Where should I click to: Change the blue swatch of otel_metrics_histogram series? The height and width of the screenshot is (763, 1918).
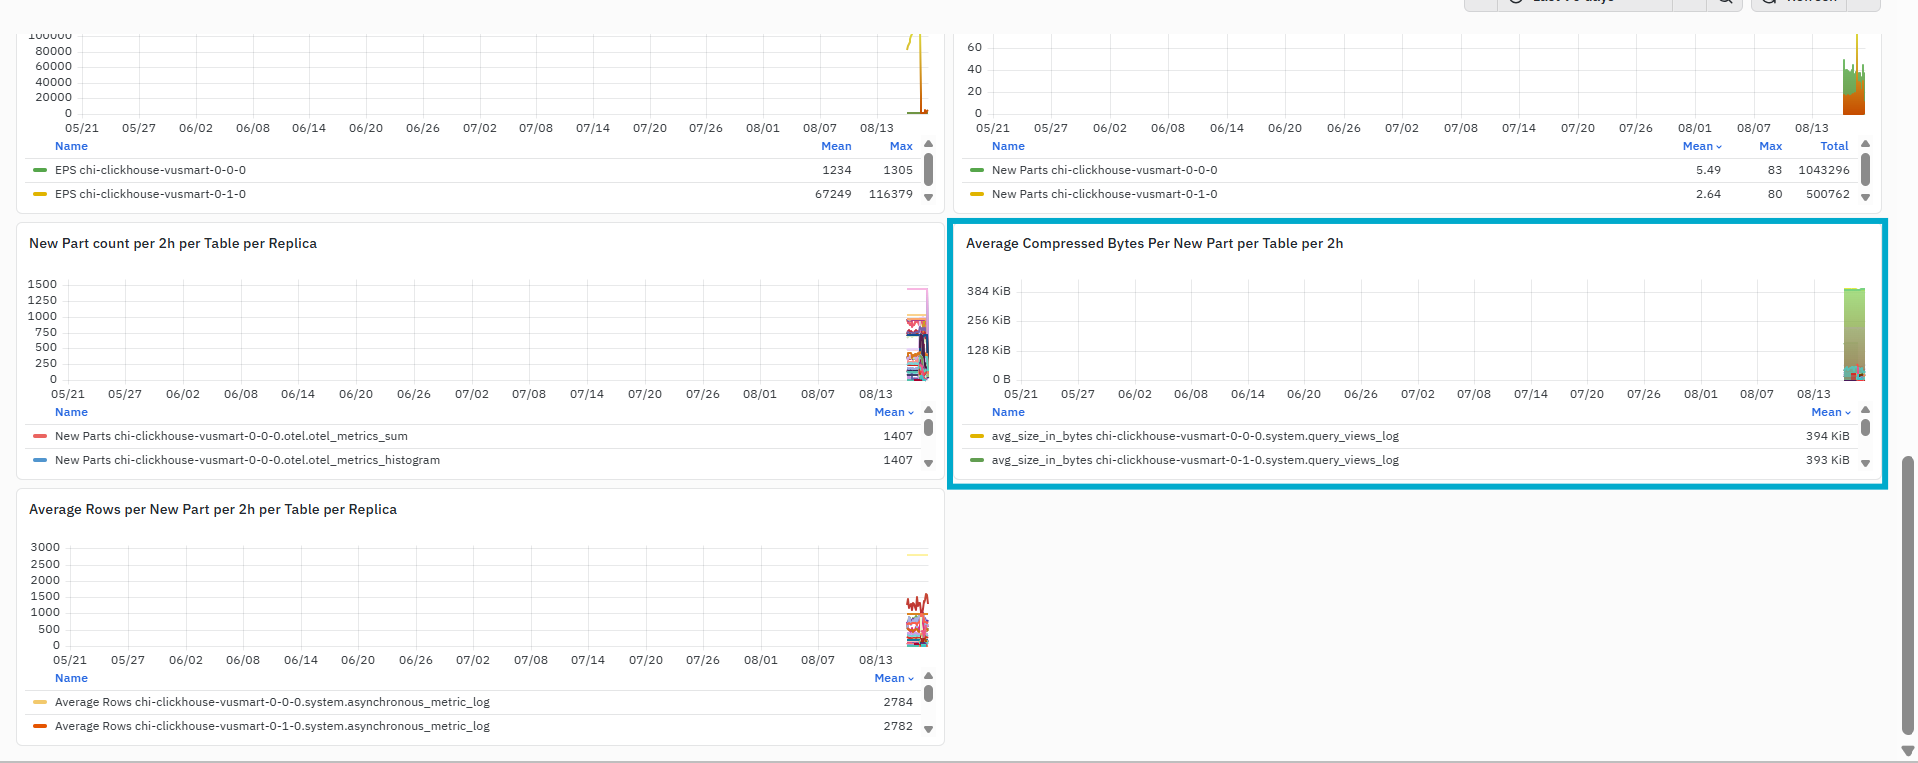point(40,460)
